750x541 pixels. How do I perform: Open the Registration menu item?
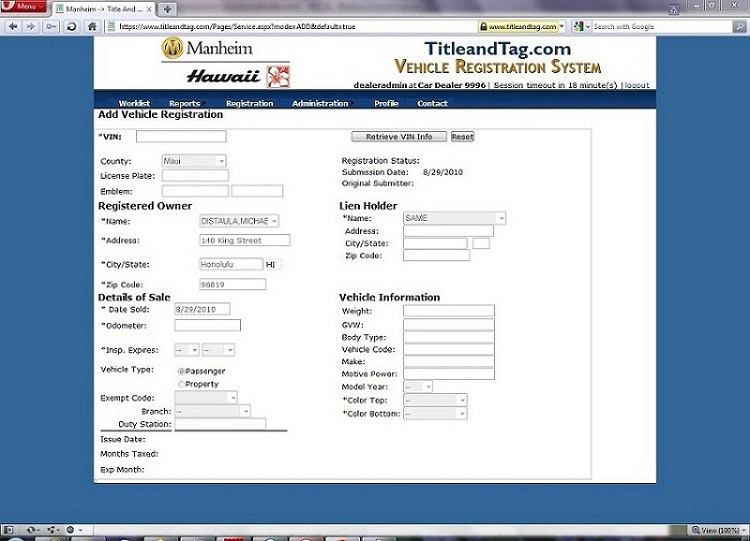tap(249, 103)
